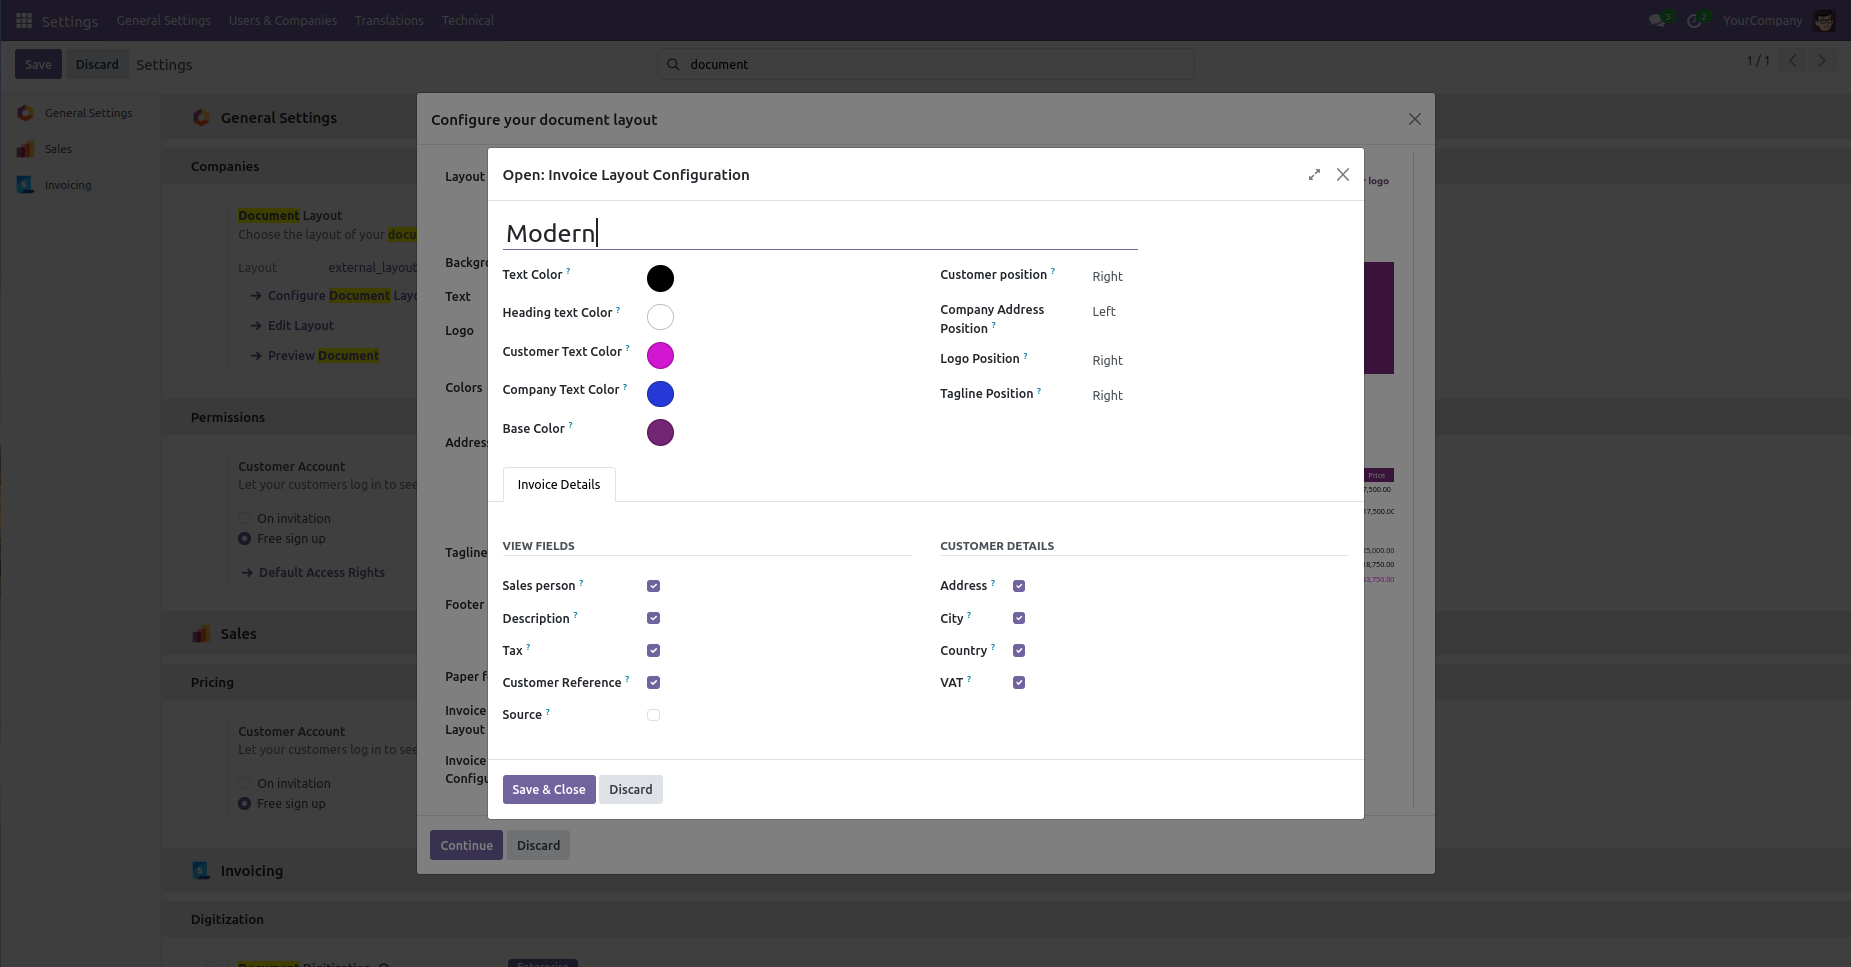The width and height of the screenshot is (1851, 967).
Task: Open the conversations chat icon in navbar
Action: tap(1657, 21)
